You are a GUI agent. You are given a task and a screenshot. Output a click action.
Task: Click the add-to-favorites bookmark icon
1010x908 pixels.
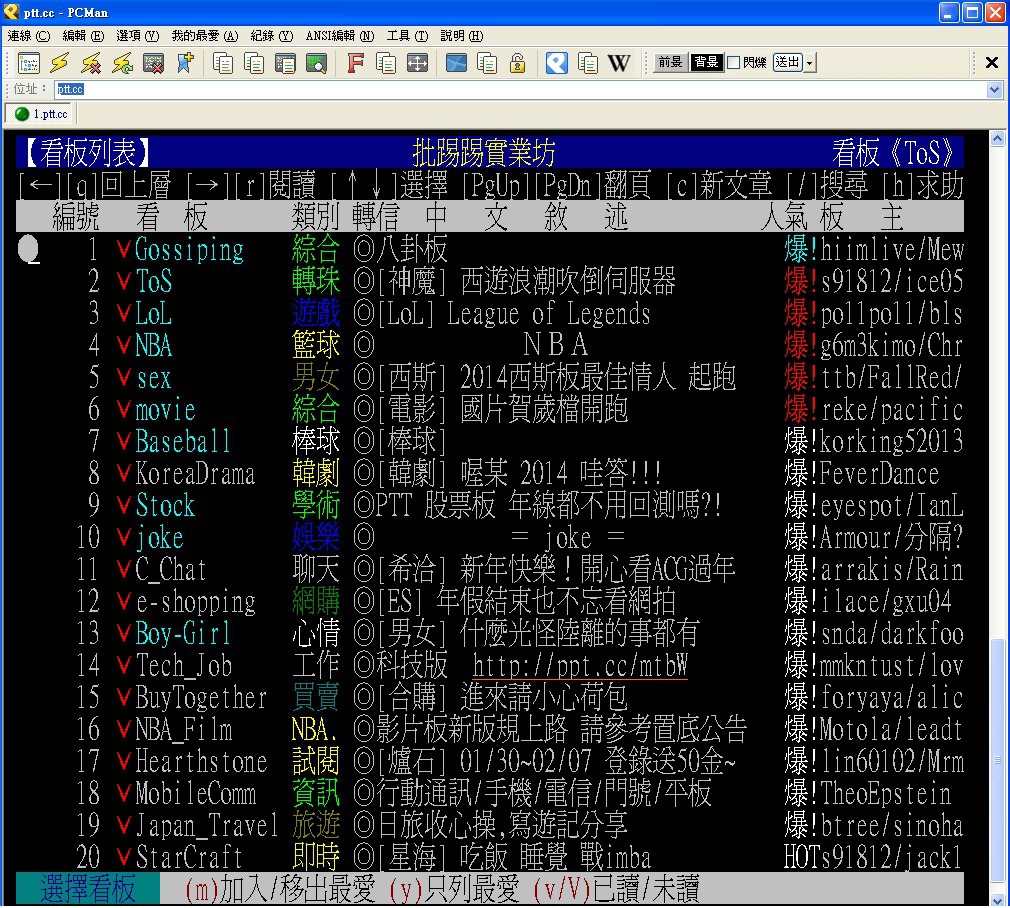(x=185, y=63)
